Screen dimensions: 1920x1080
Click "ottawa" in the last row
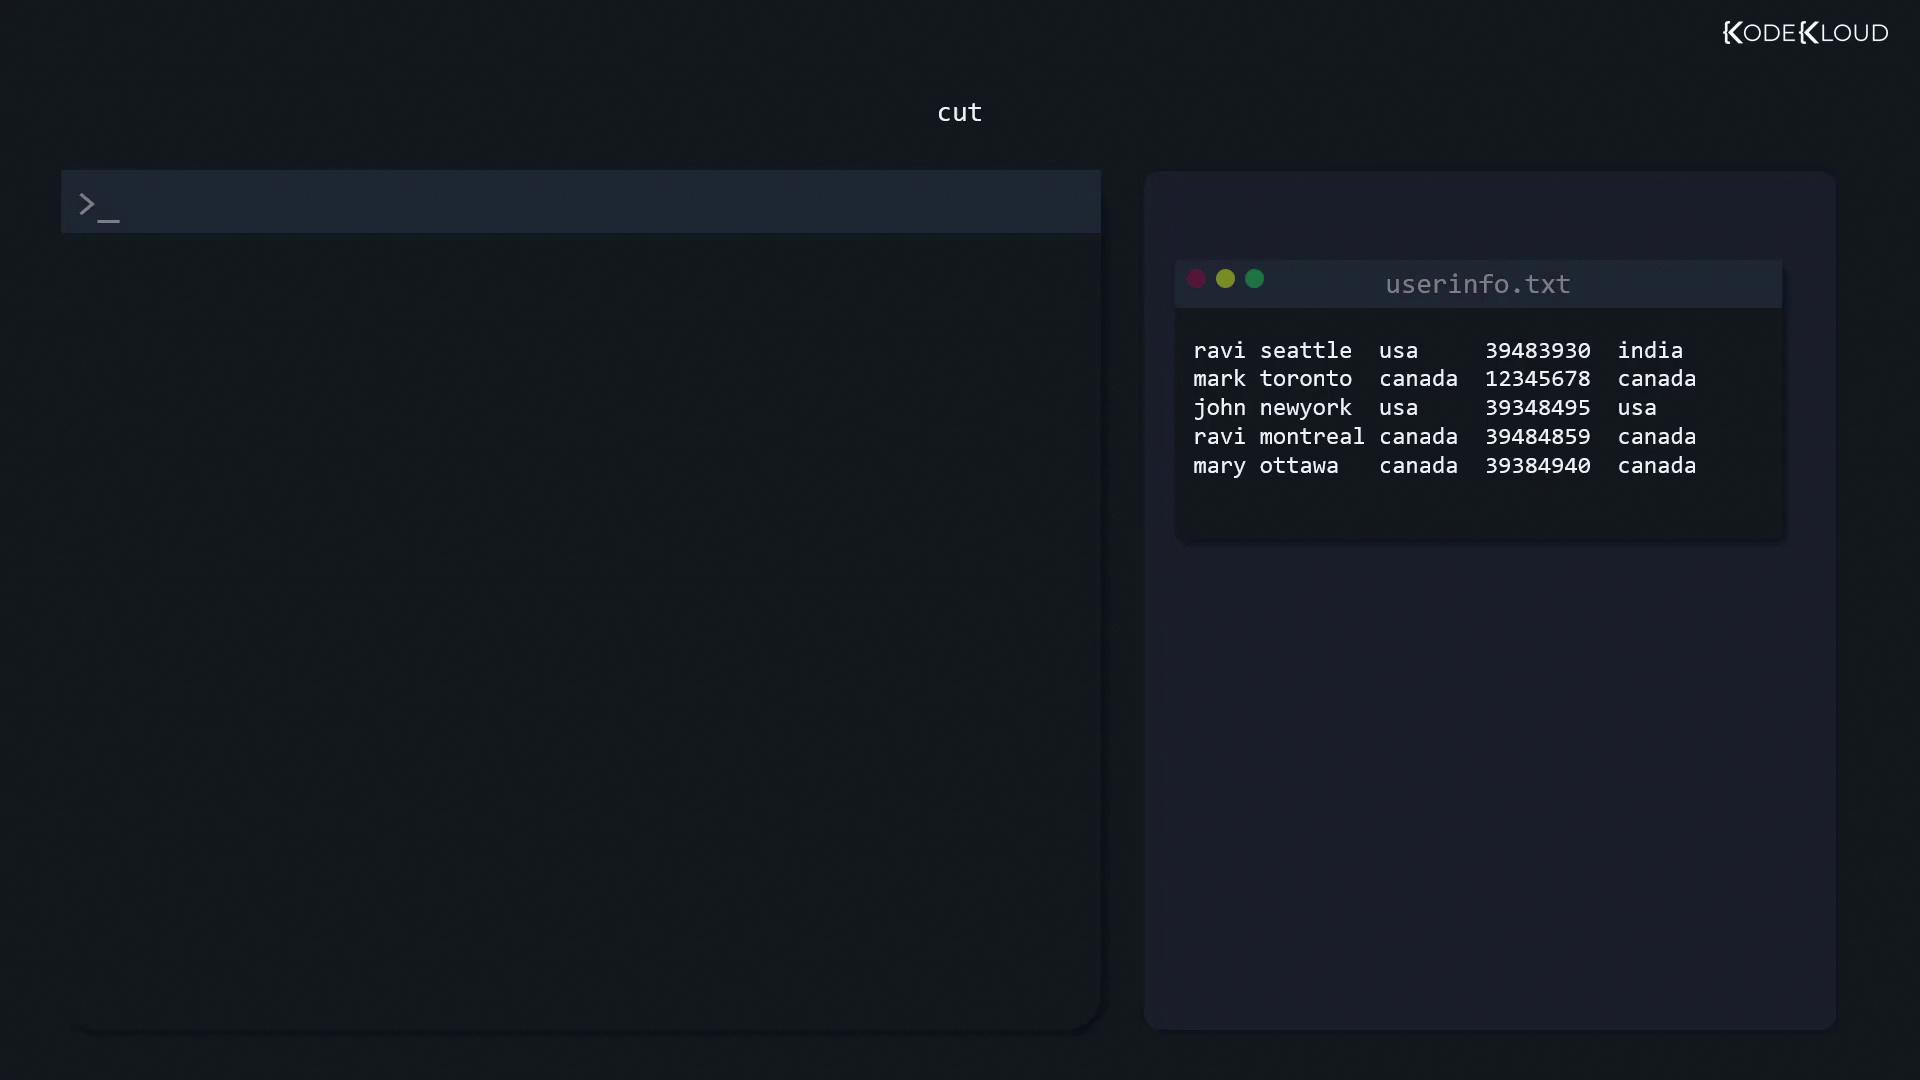click(1298, 466)
